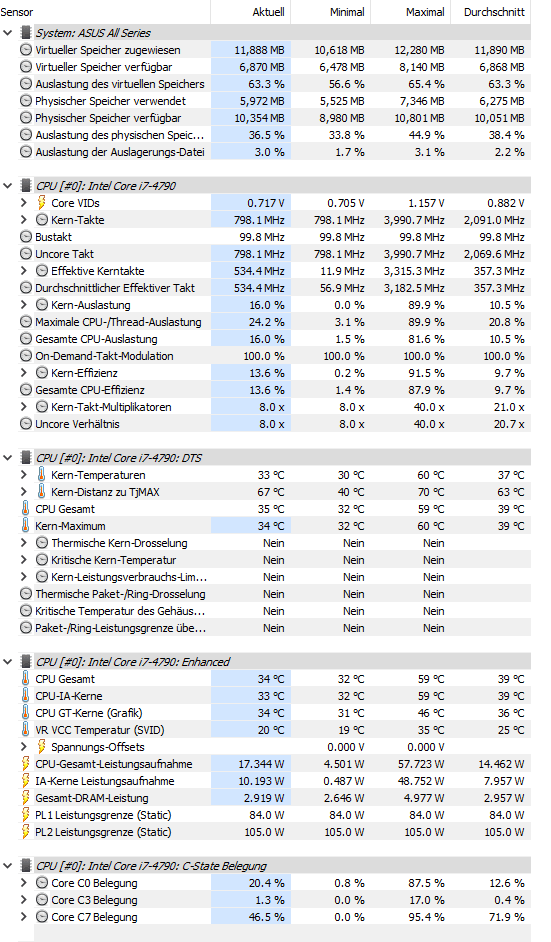Click the VR VCC Temperatur thermometer icon
The height and width of the screenshot is (942, 551).
(26, 730)
